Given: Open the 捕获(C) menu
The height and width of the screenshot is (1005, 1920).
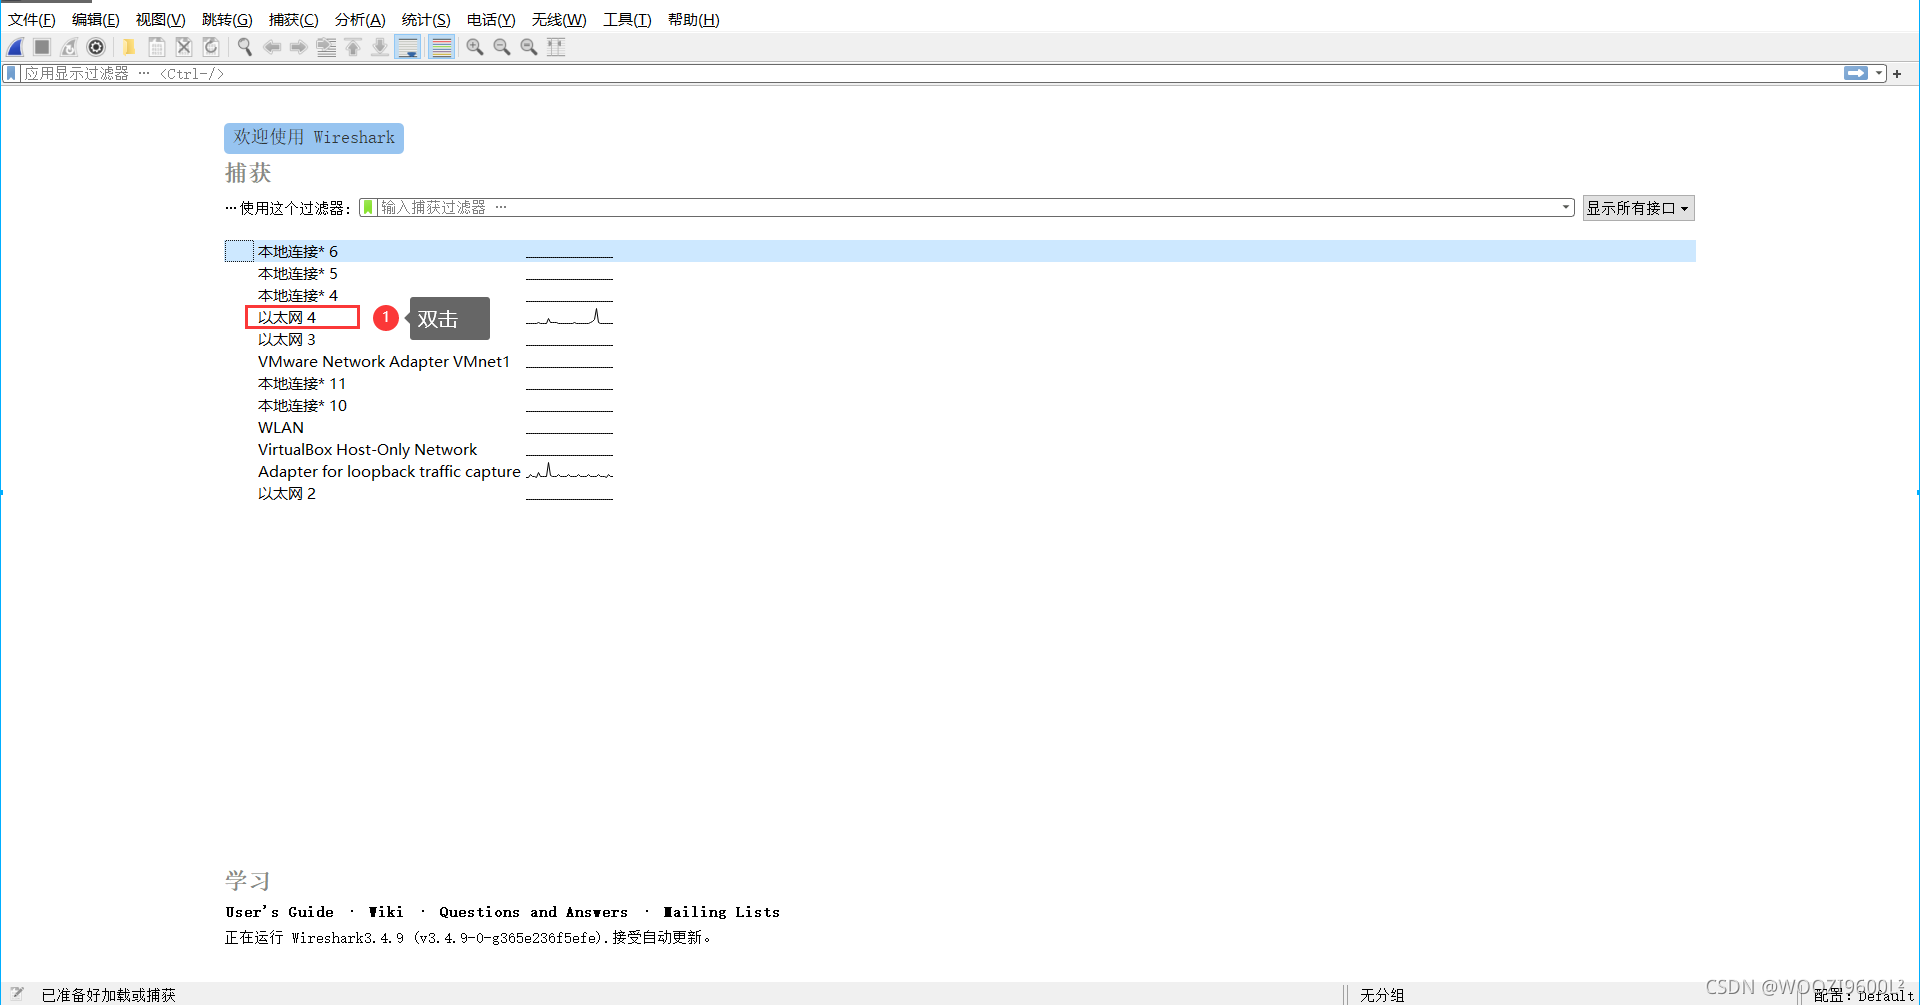Looking at the screenshot, I should coord(294,20).
